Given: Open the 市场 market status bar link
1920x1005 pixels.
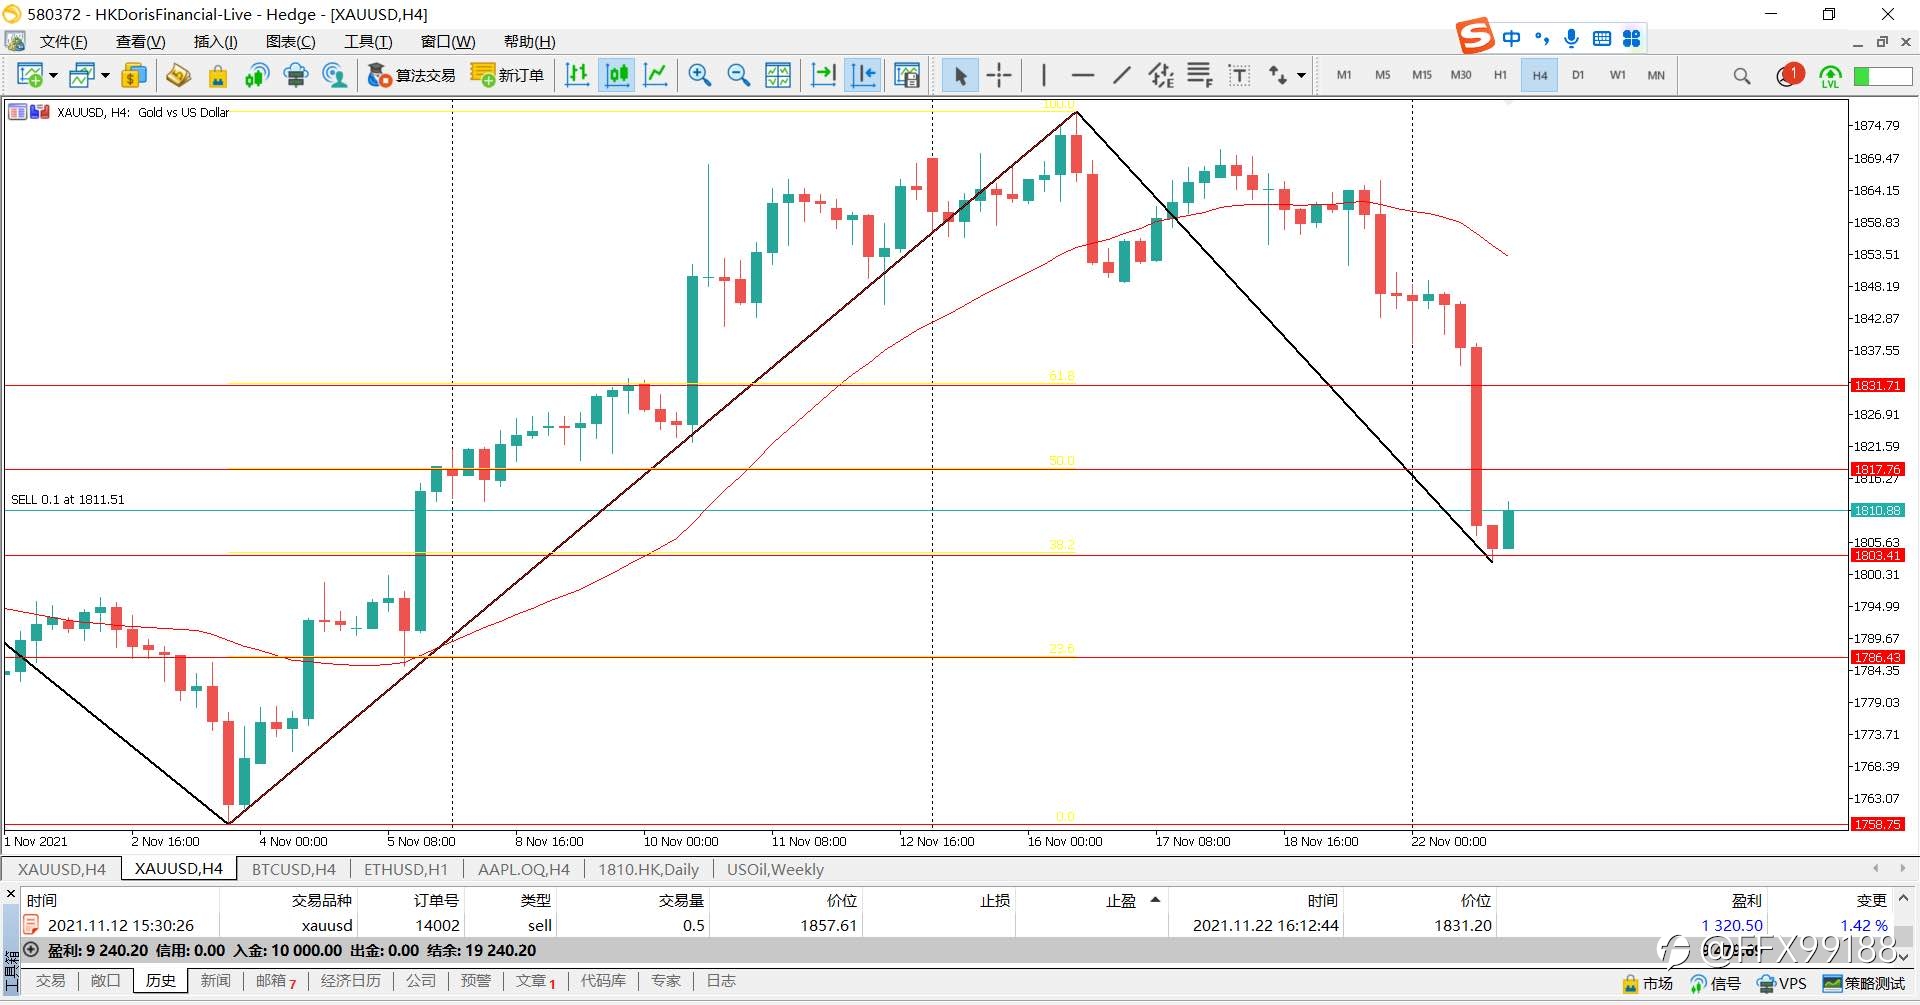Looking at the screenshot, I should pyautogui.click(x=1648, y=984).
